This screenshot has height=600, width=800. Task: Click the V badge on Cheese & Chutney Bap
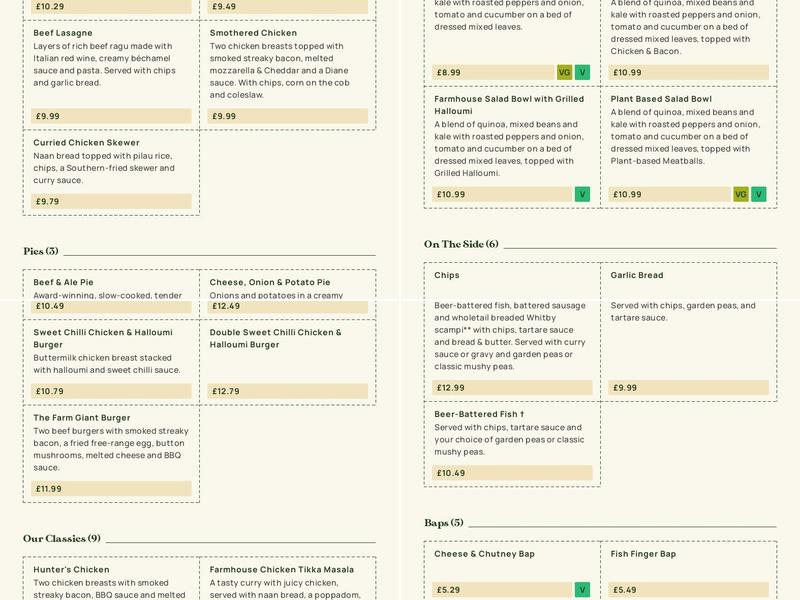click(x=582, y=590)
